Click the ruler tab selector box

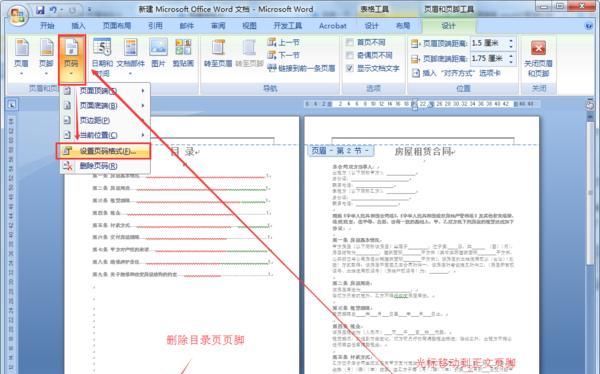[x=12, y=105]
